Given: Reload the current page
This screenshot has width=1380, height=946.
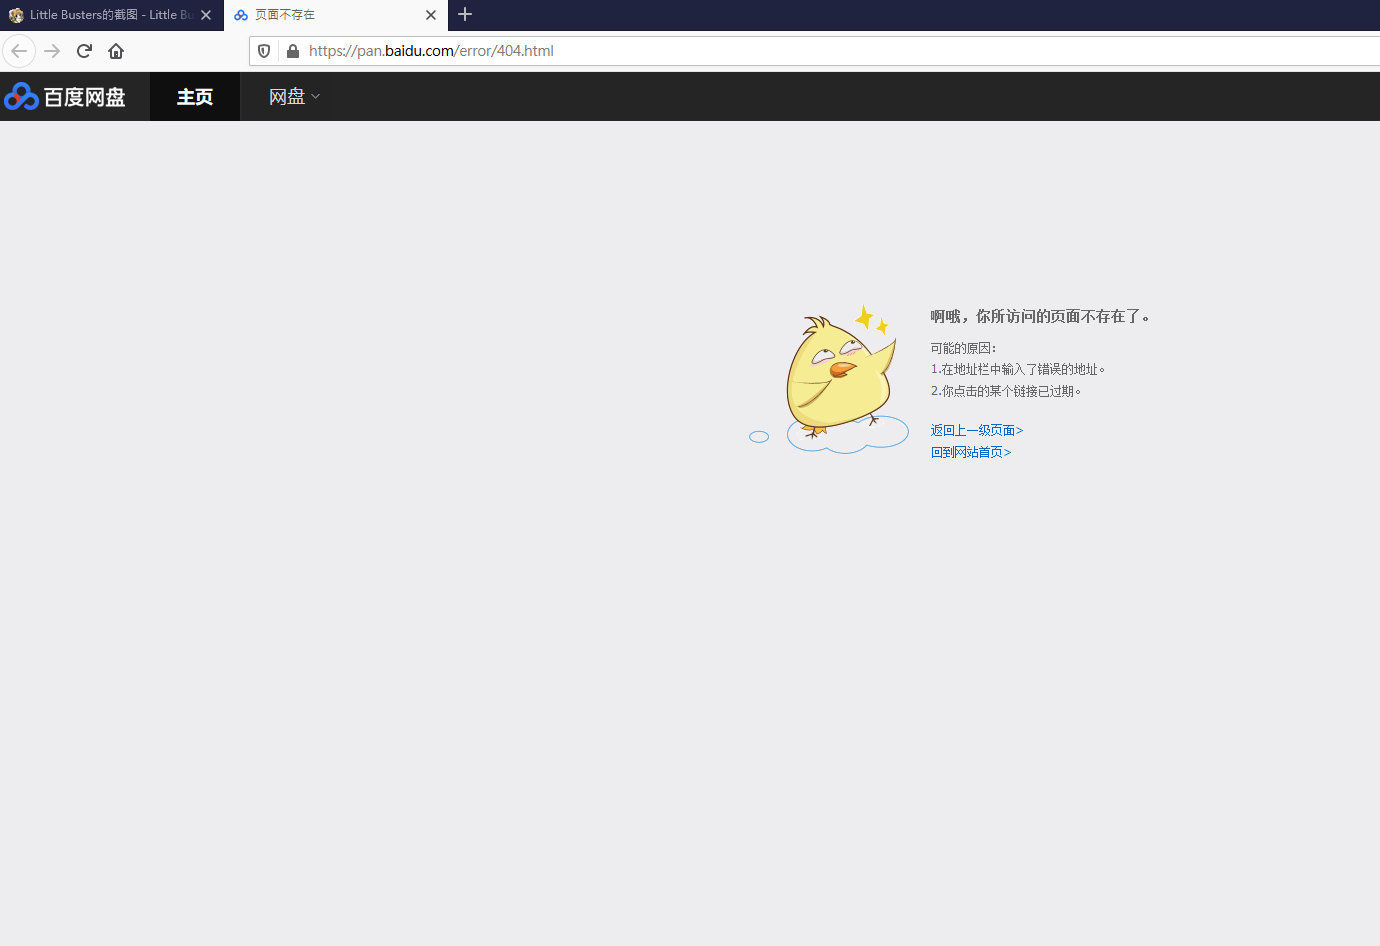Looking at the screenshot, I should pyautogui.click(x=84, y=51).
